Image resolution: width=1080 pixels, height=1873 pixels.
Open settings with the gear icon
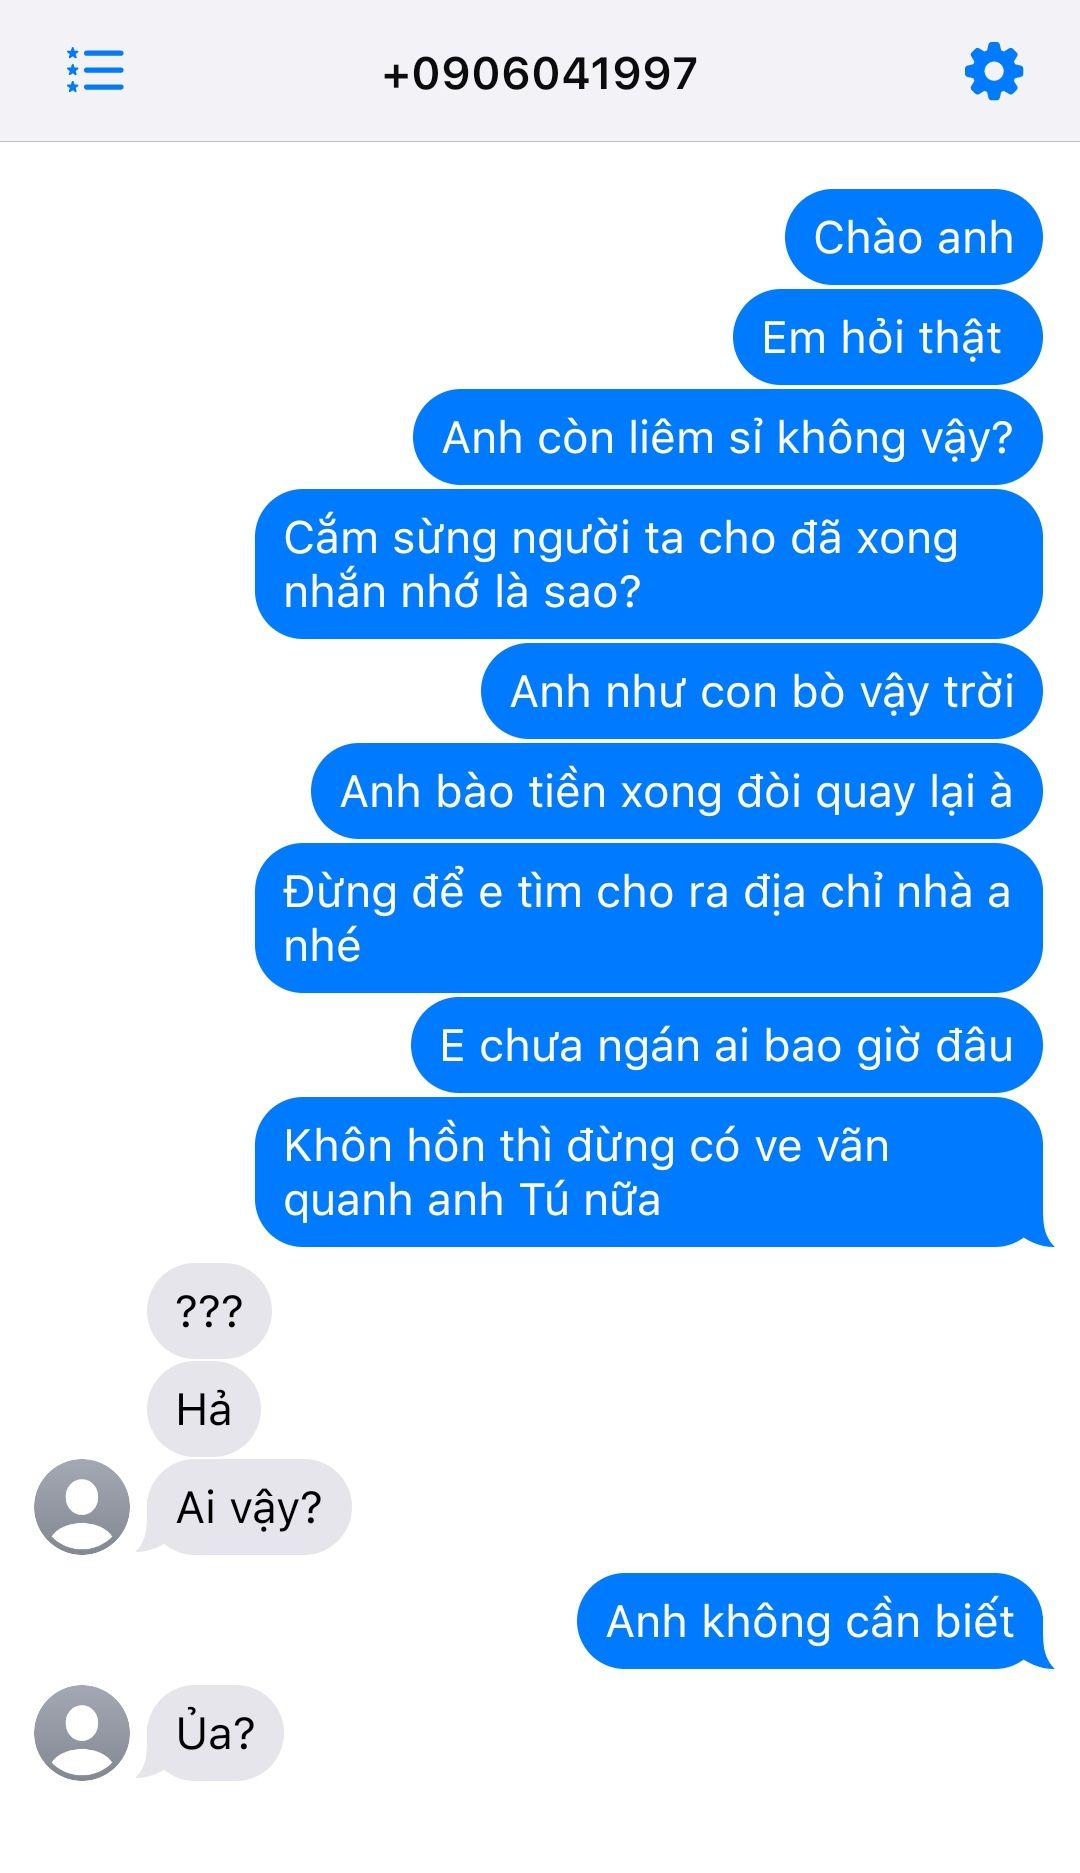click(x=994, y=71)
